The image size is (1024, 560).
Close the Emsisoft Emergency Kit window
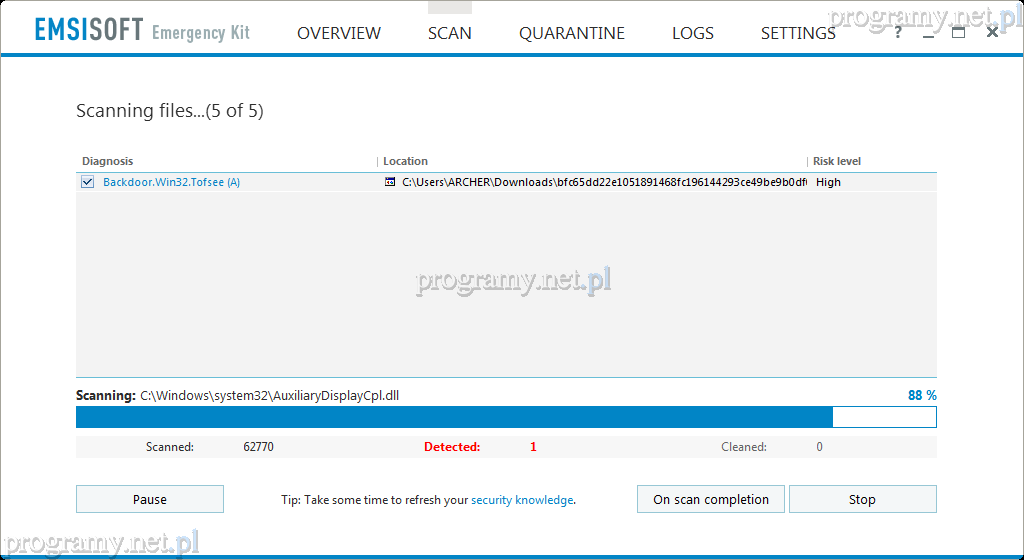[992, 32]
